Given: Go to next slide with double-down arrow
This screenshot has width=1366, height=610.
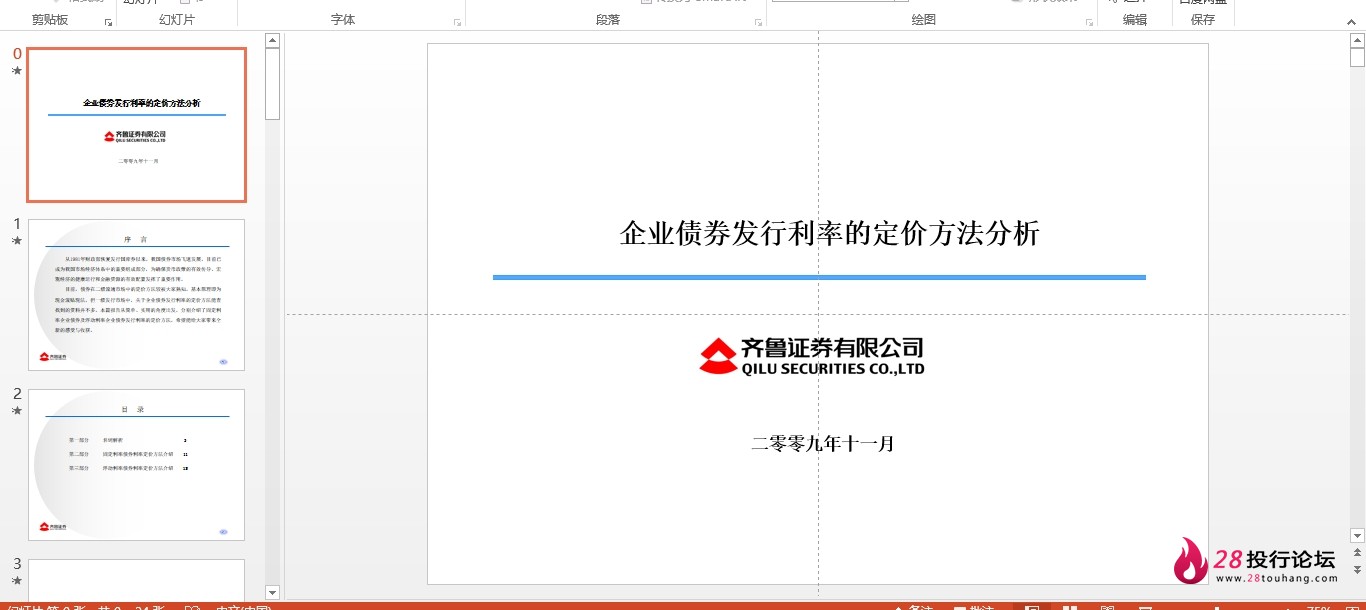Looking at the screenshot, I should coord(1357,569).
